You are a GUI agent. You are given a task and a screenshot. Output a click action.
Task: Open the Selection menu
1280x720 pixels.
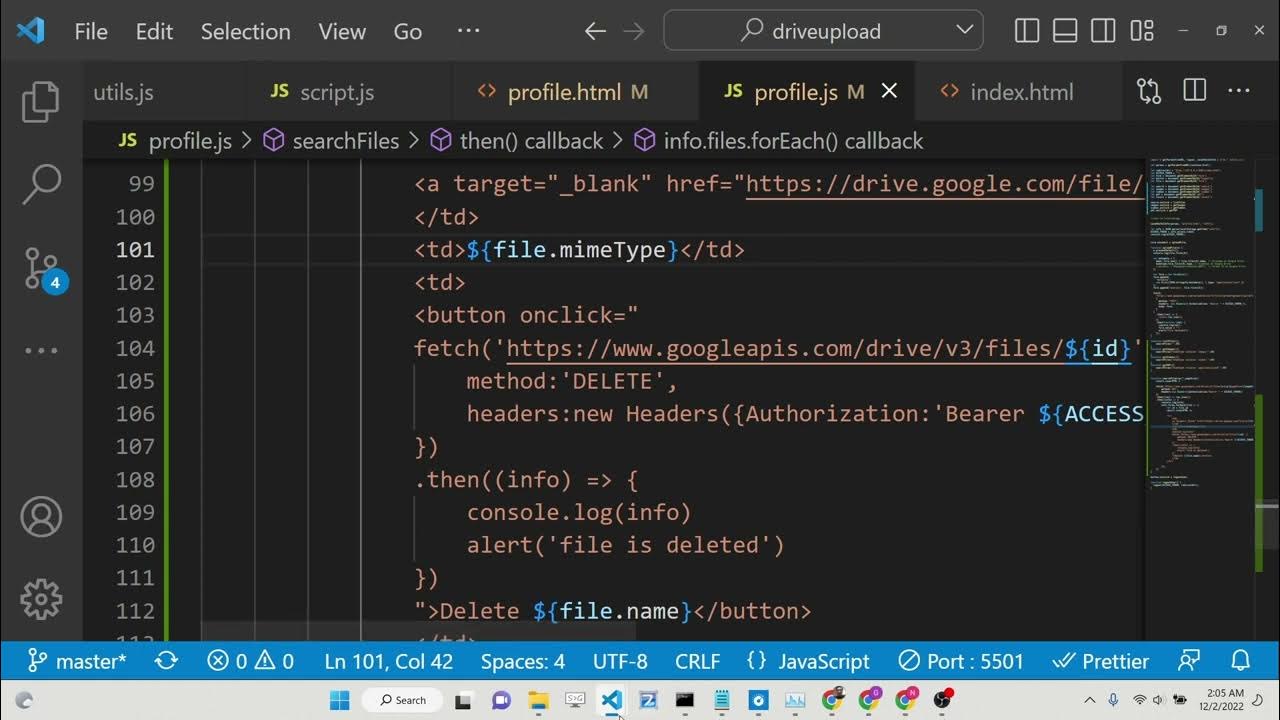[x=245, y=31]
